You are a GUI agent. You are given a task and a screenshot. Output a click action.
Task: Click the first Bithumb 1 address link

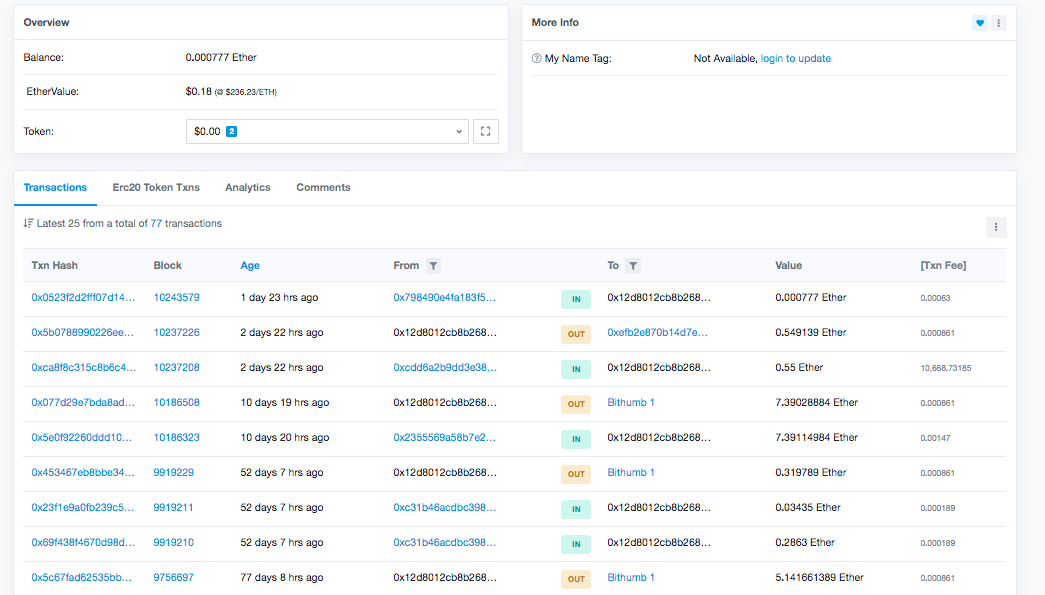630,402
